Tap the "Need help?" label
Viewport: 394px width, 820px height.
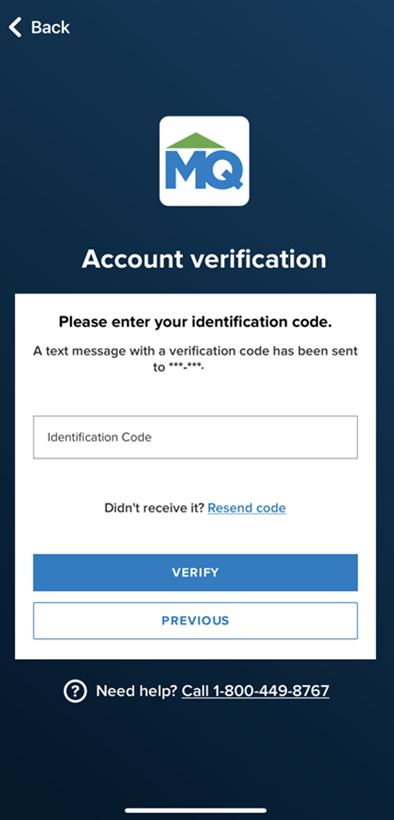[137, 691]
